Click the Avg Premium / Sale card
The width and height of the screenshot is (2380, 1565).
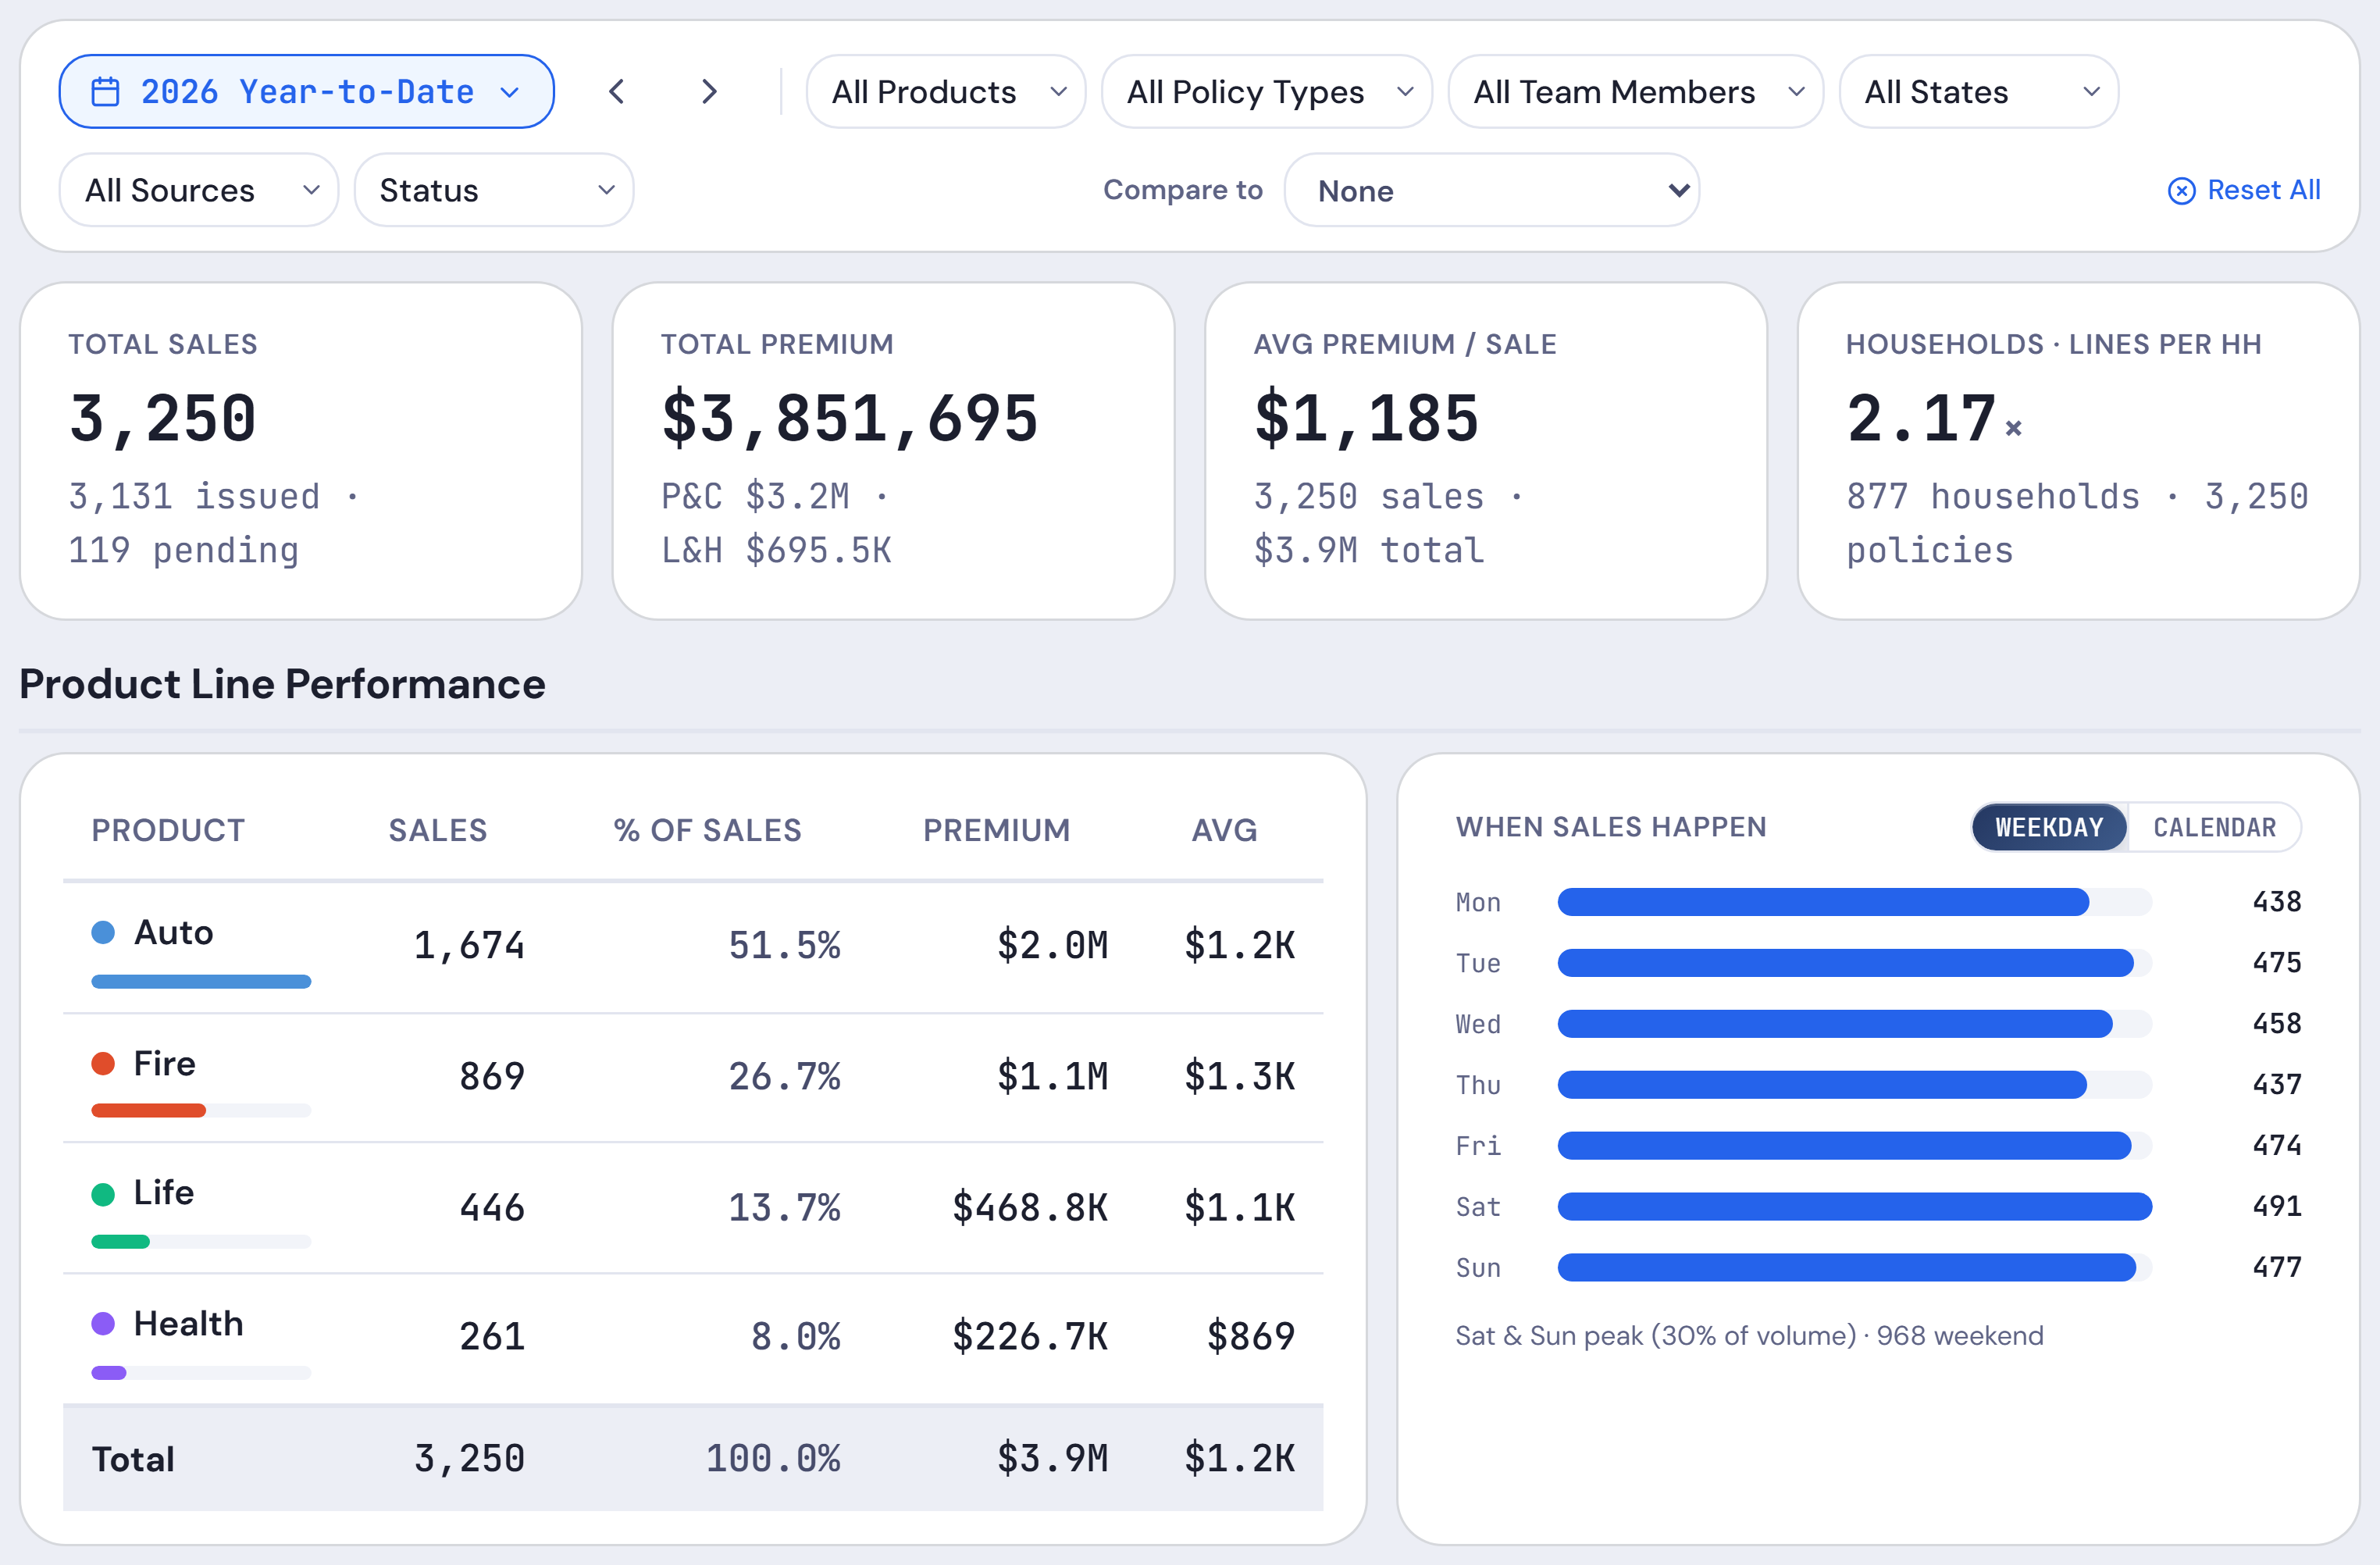1486,451
